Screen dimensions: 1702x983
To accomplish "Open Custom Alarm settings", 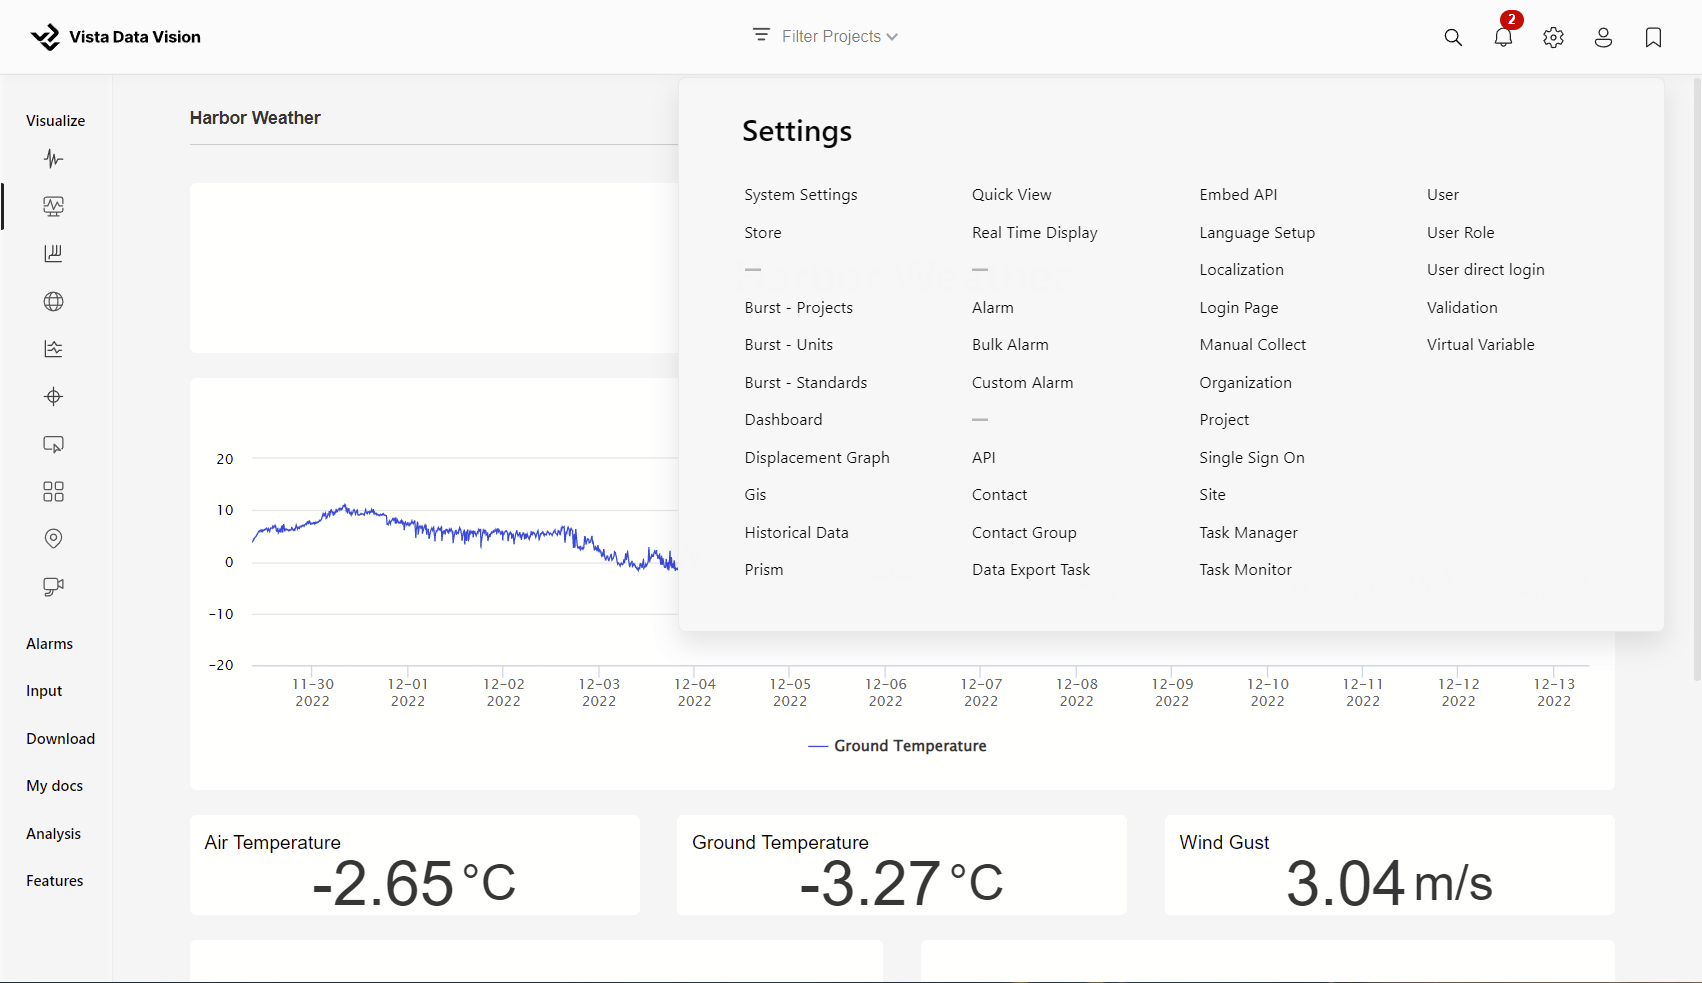I will 1023,383.
